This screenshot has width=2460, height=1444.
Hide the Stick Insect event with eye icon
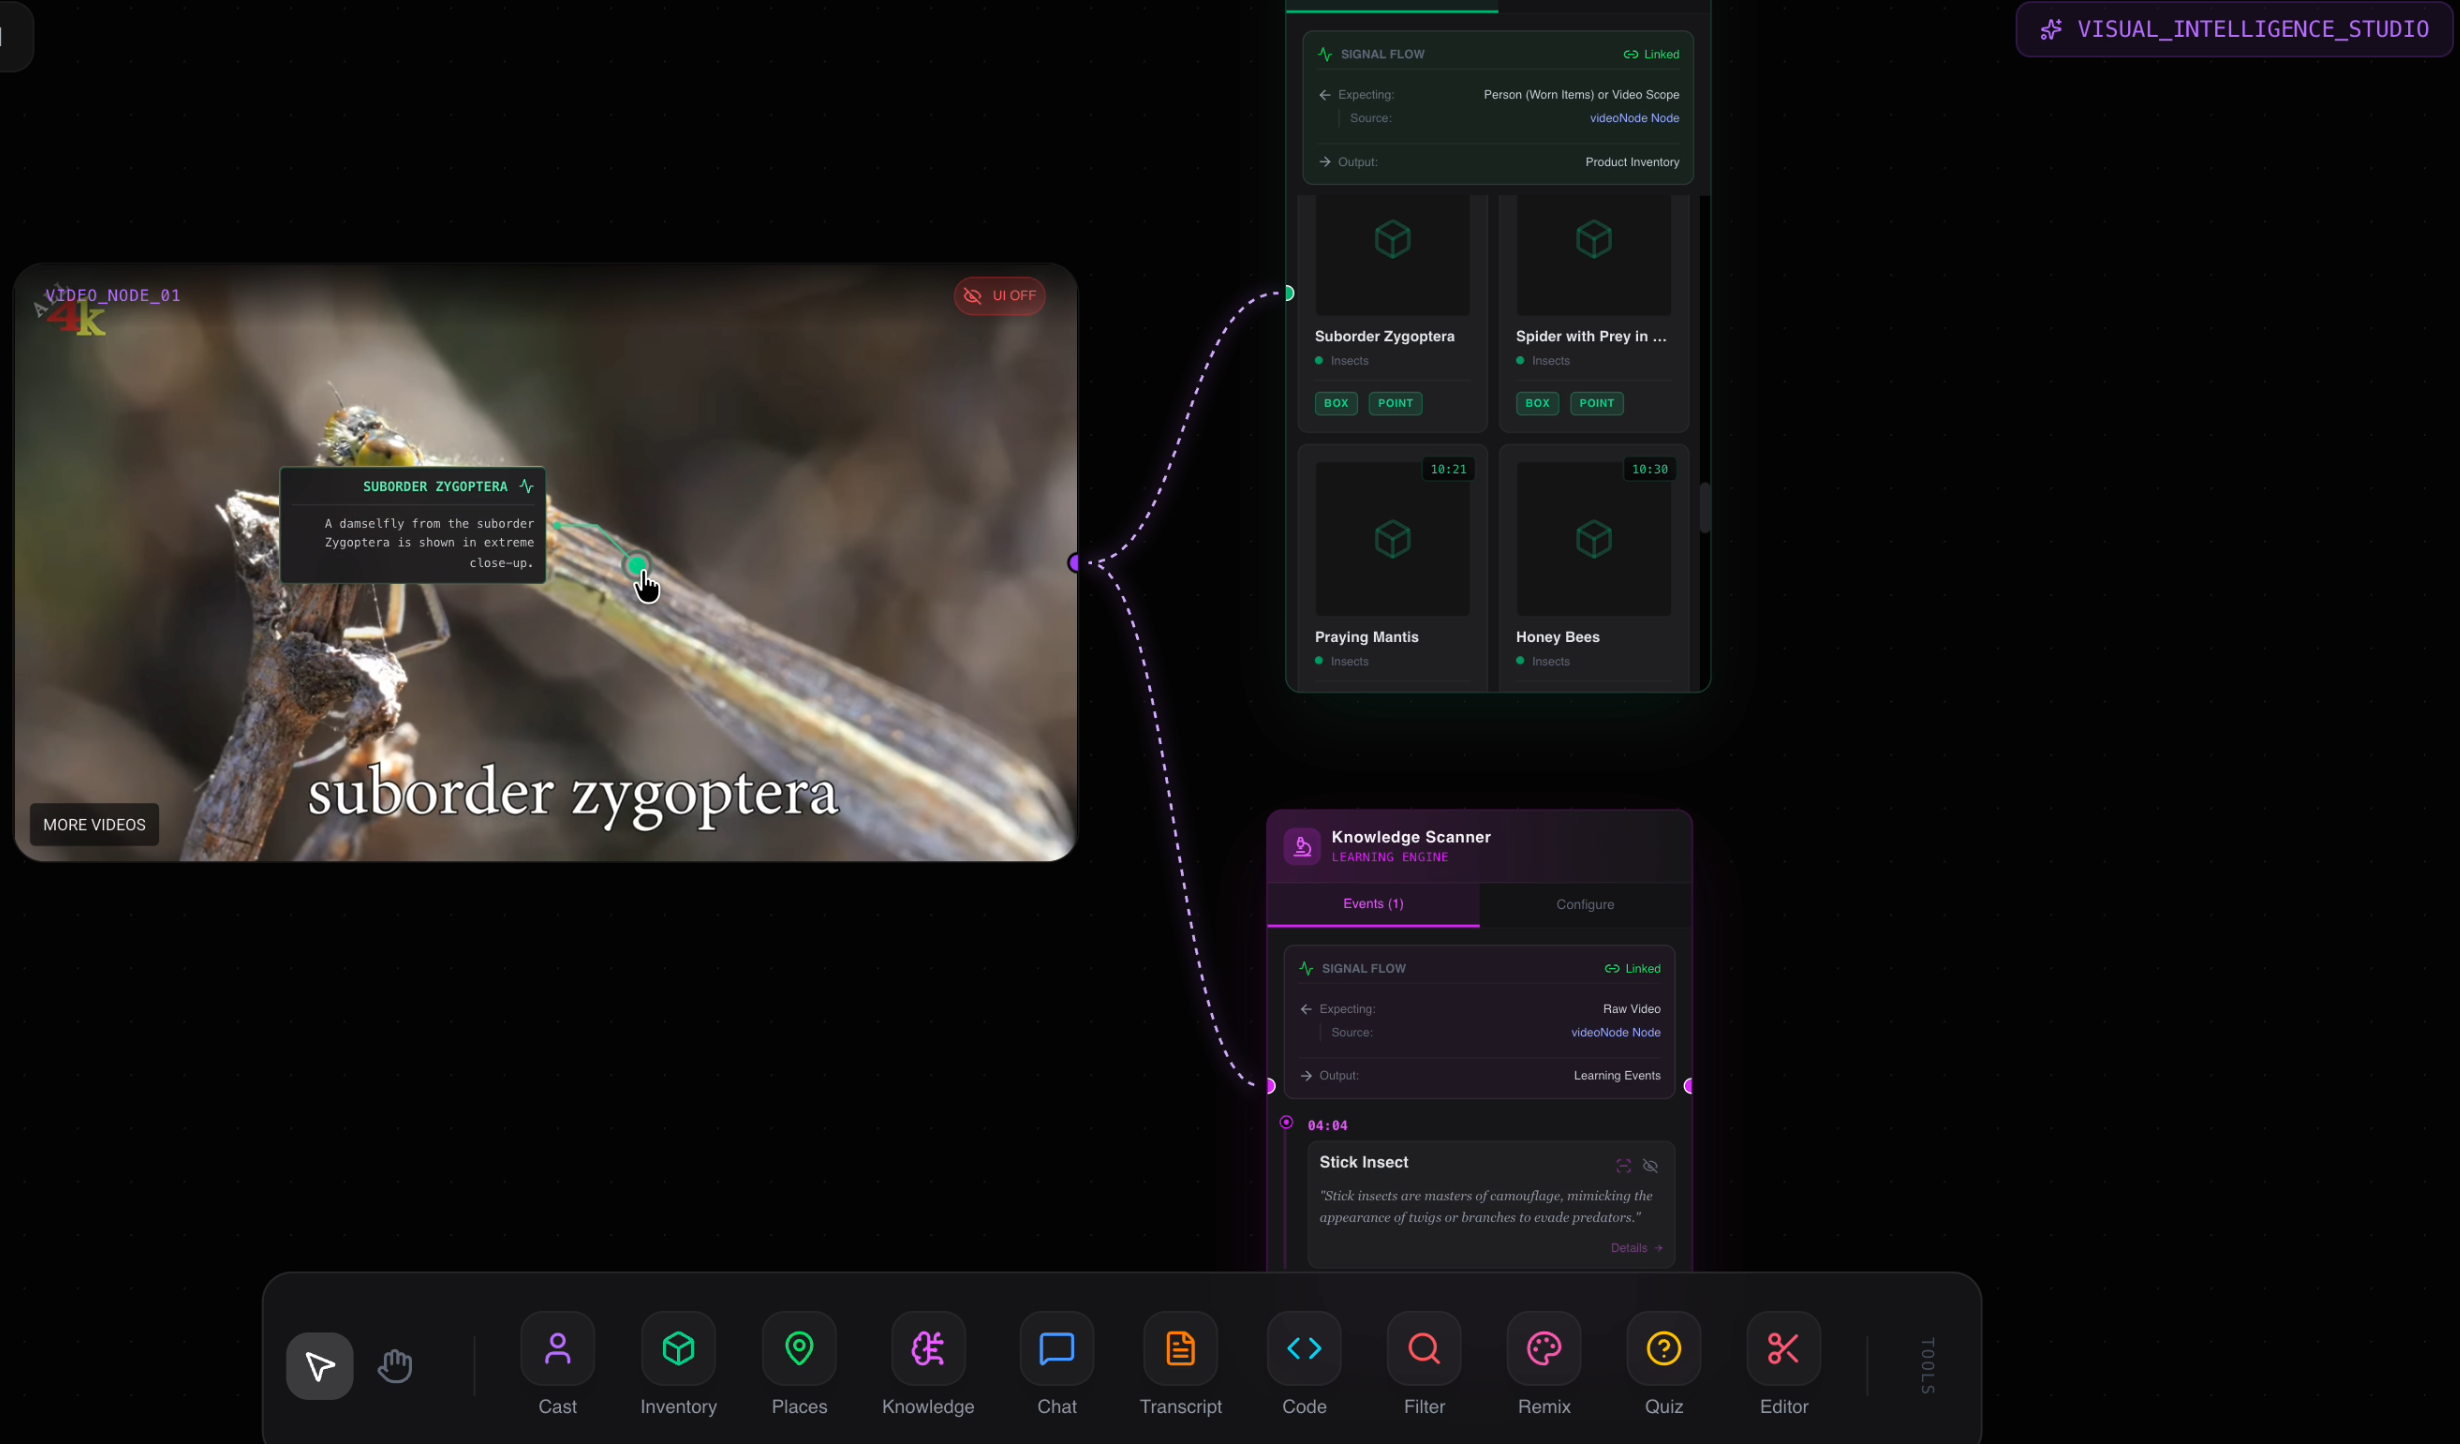click(x=1651, y=1166)
